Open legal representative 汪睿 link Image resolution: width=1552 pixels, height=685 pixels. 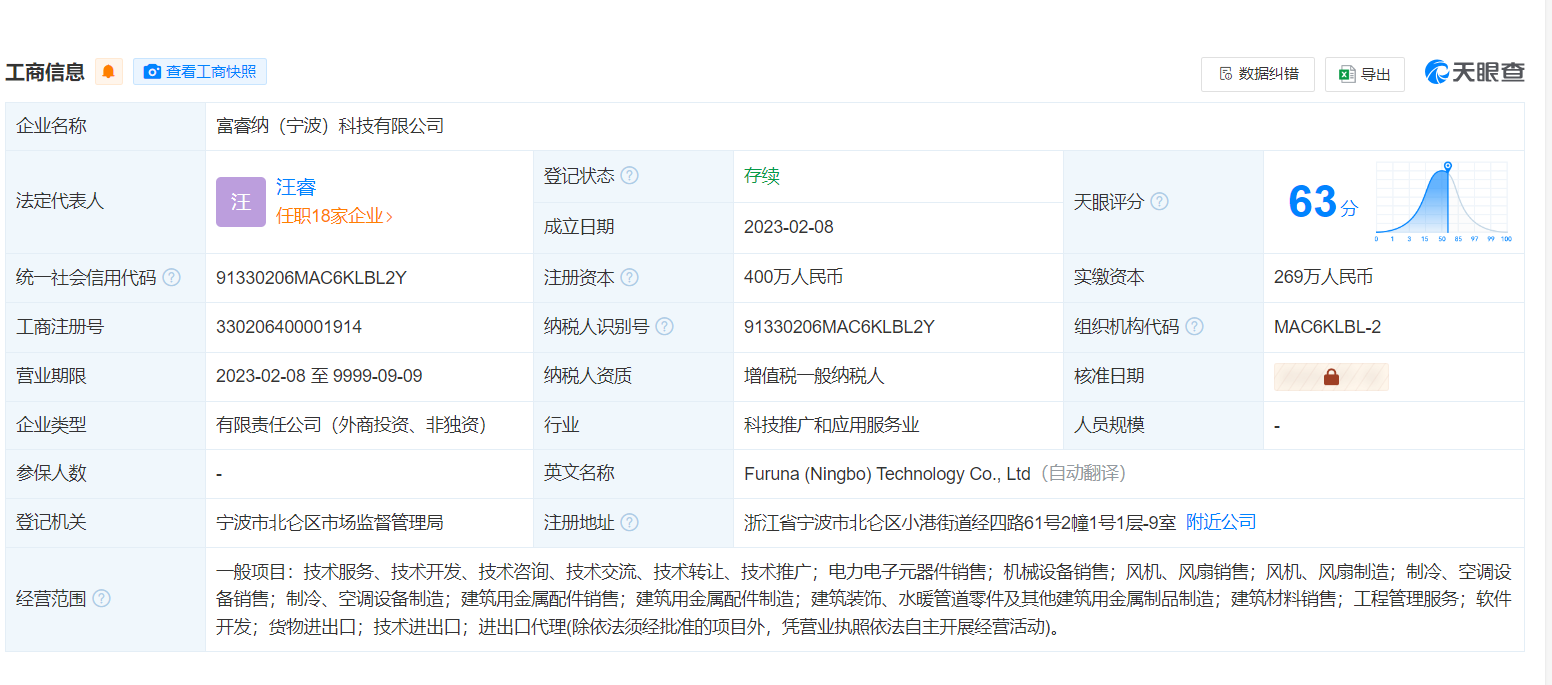point(296,187)
